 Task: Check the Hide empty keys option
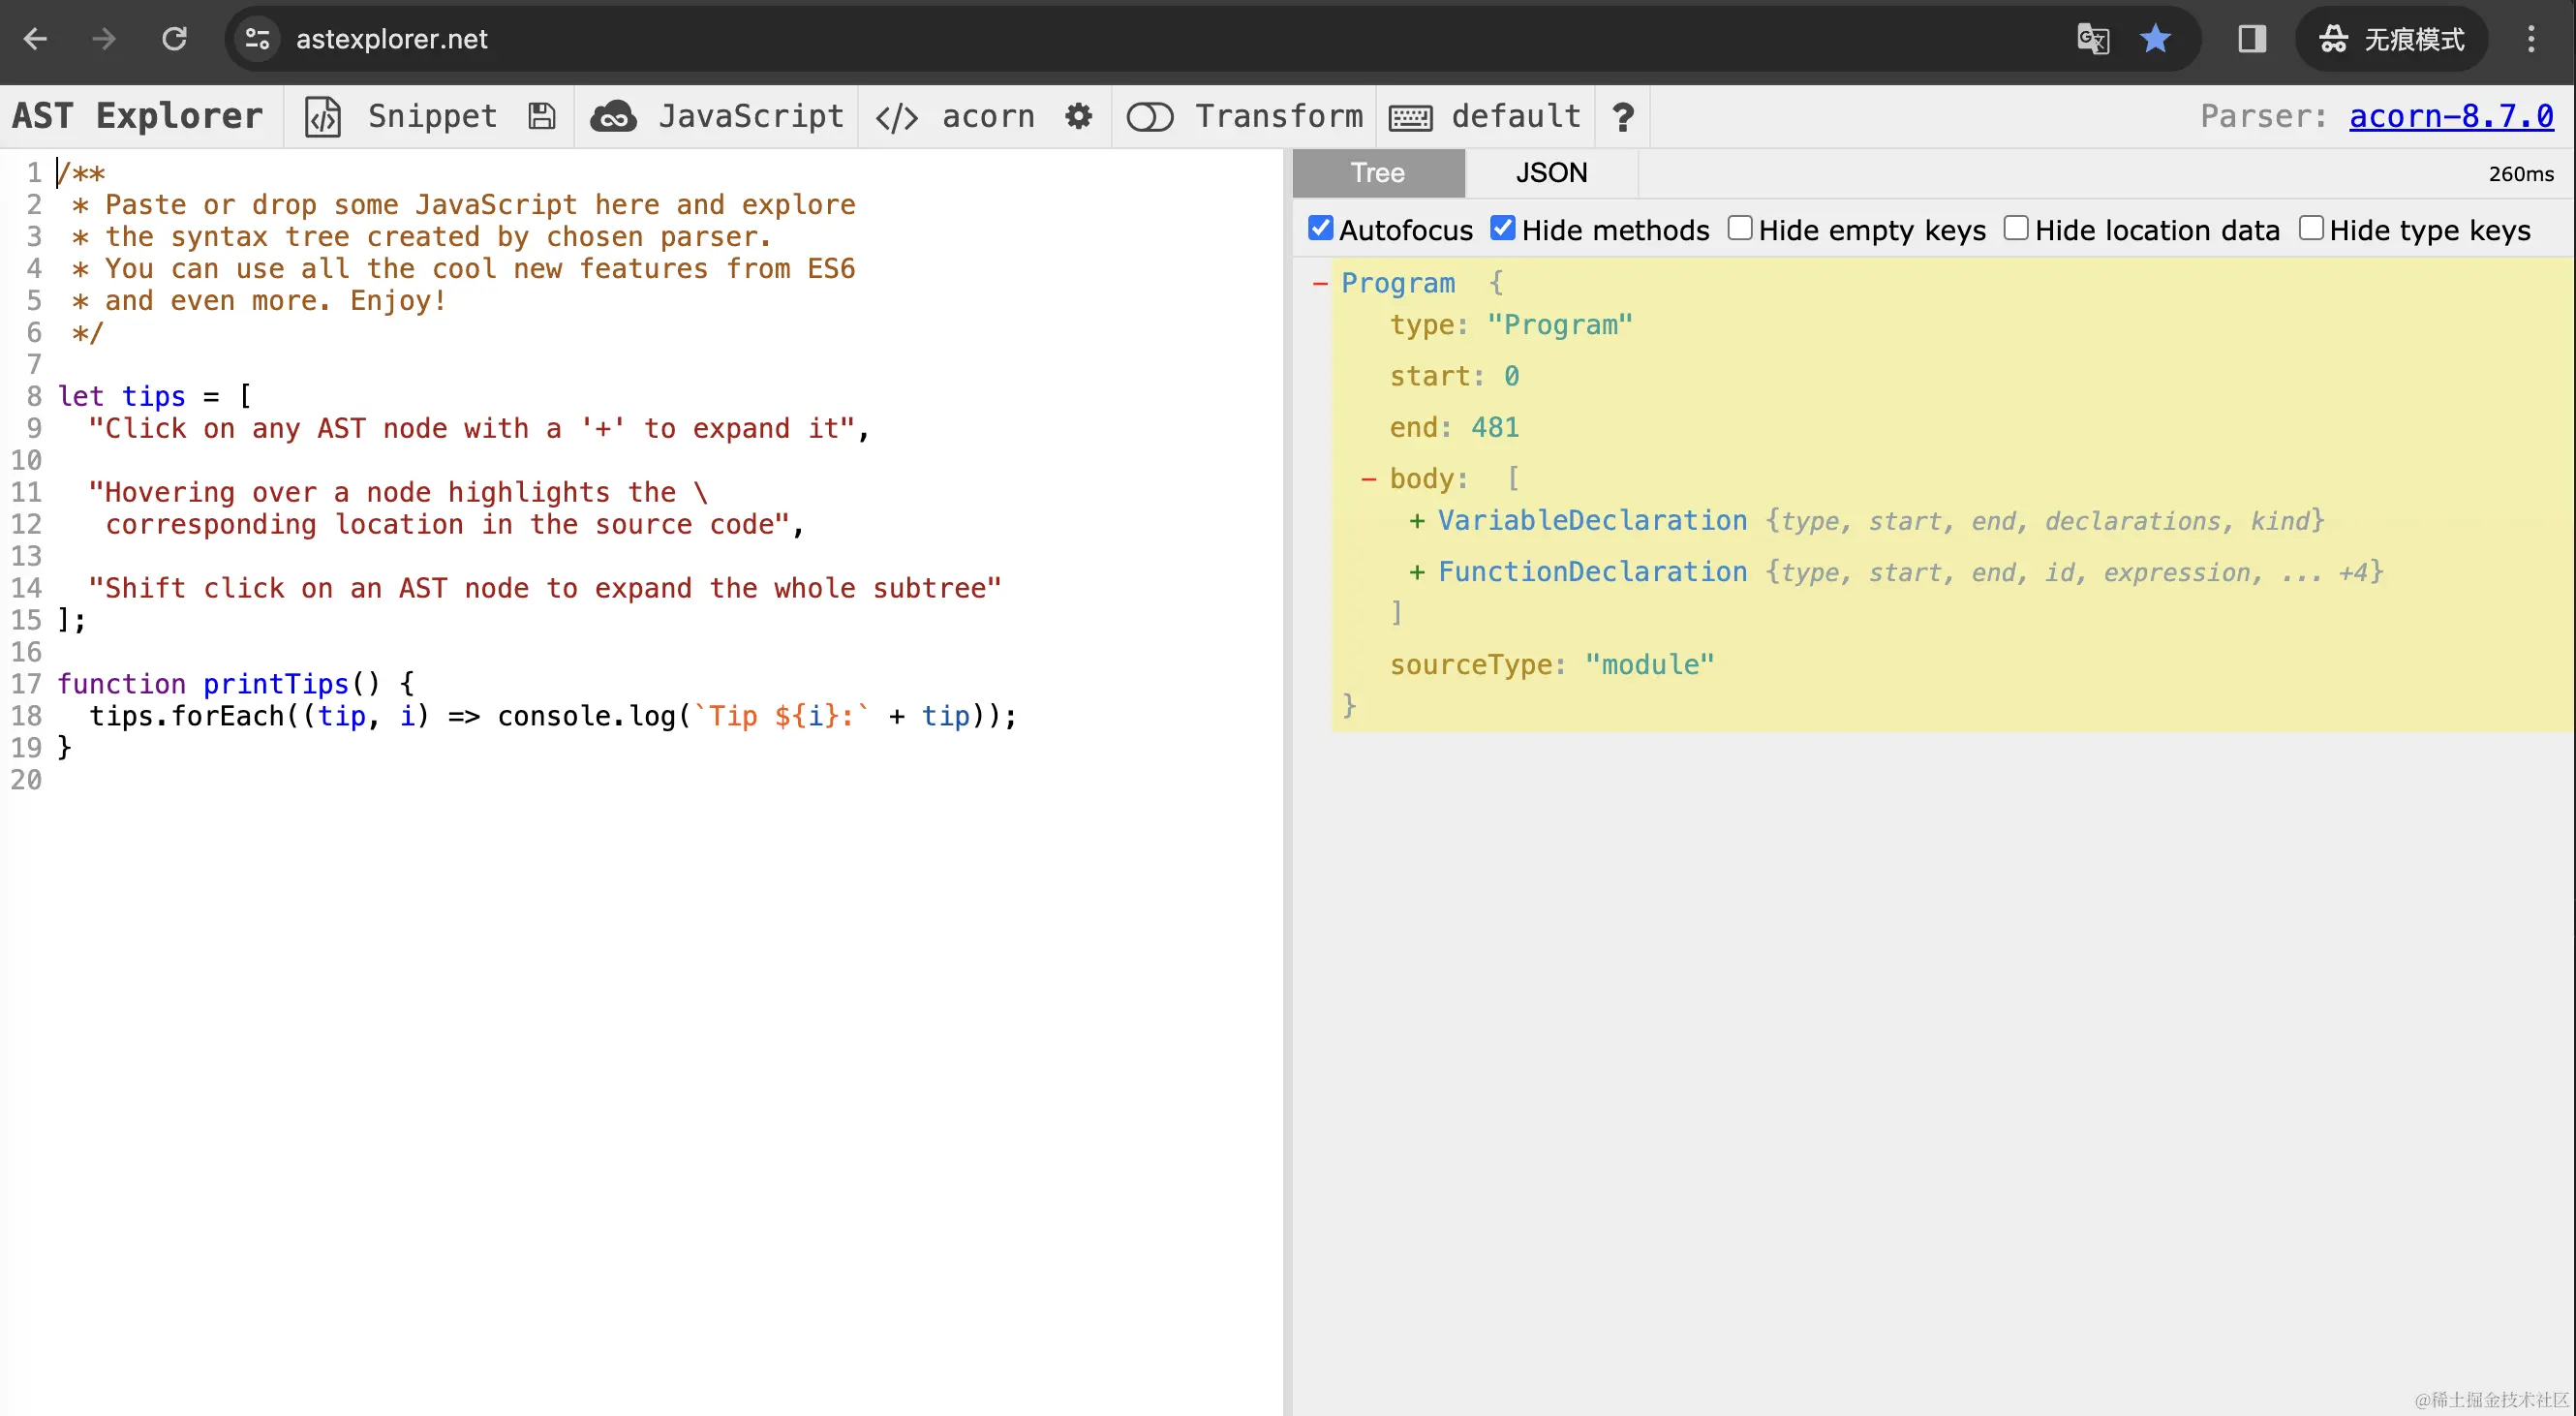[1739, 229]
